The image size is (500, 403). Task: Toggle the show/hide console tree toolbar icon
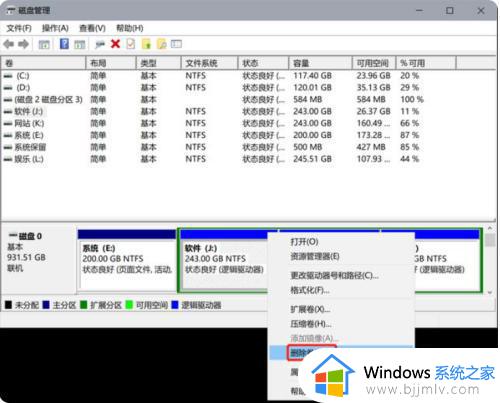click(44, 44)
